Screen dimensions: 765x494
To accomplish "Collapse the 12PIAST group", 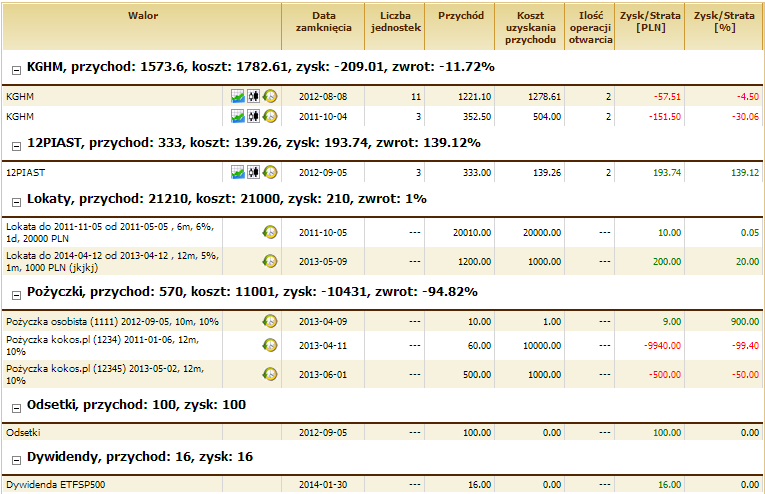I will [17, 146].
